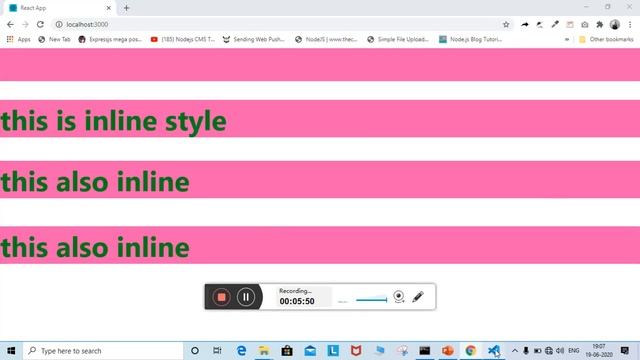Switch to Chrome on the taskbar
Screen dimensions: 640x360
point(471,351)
